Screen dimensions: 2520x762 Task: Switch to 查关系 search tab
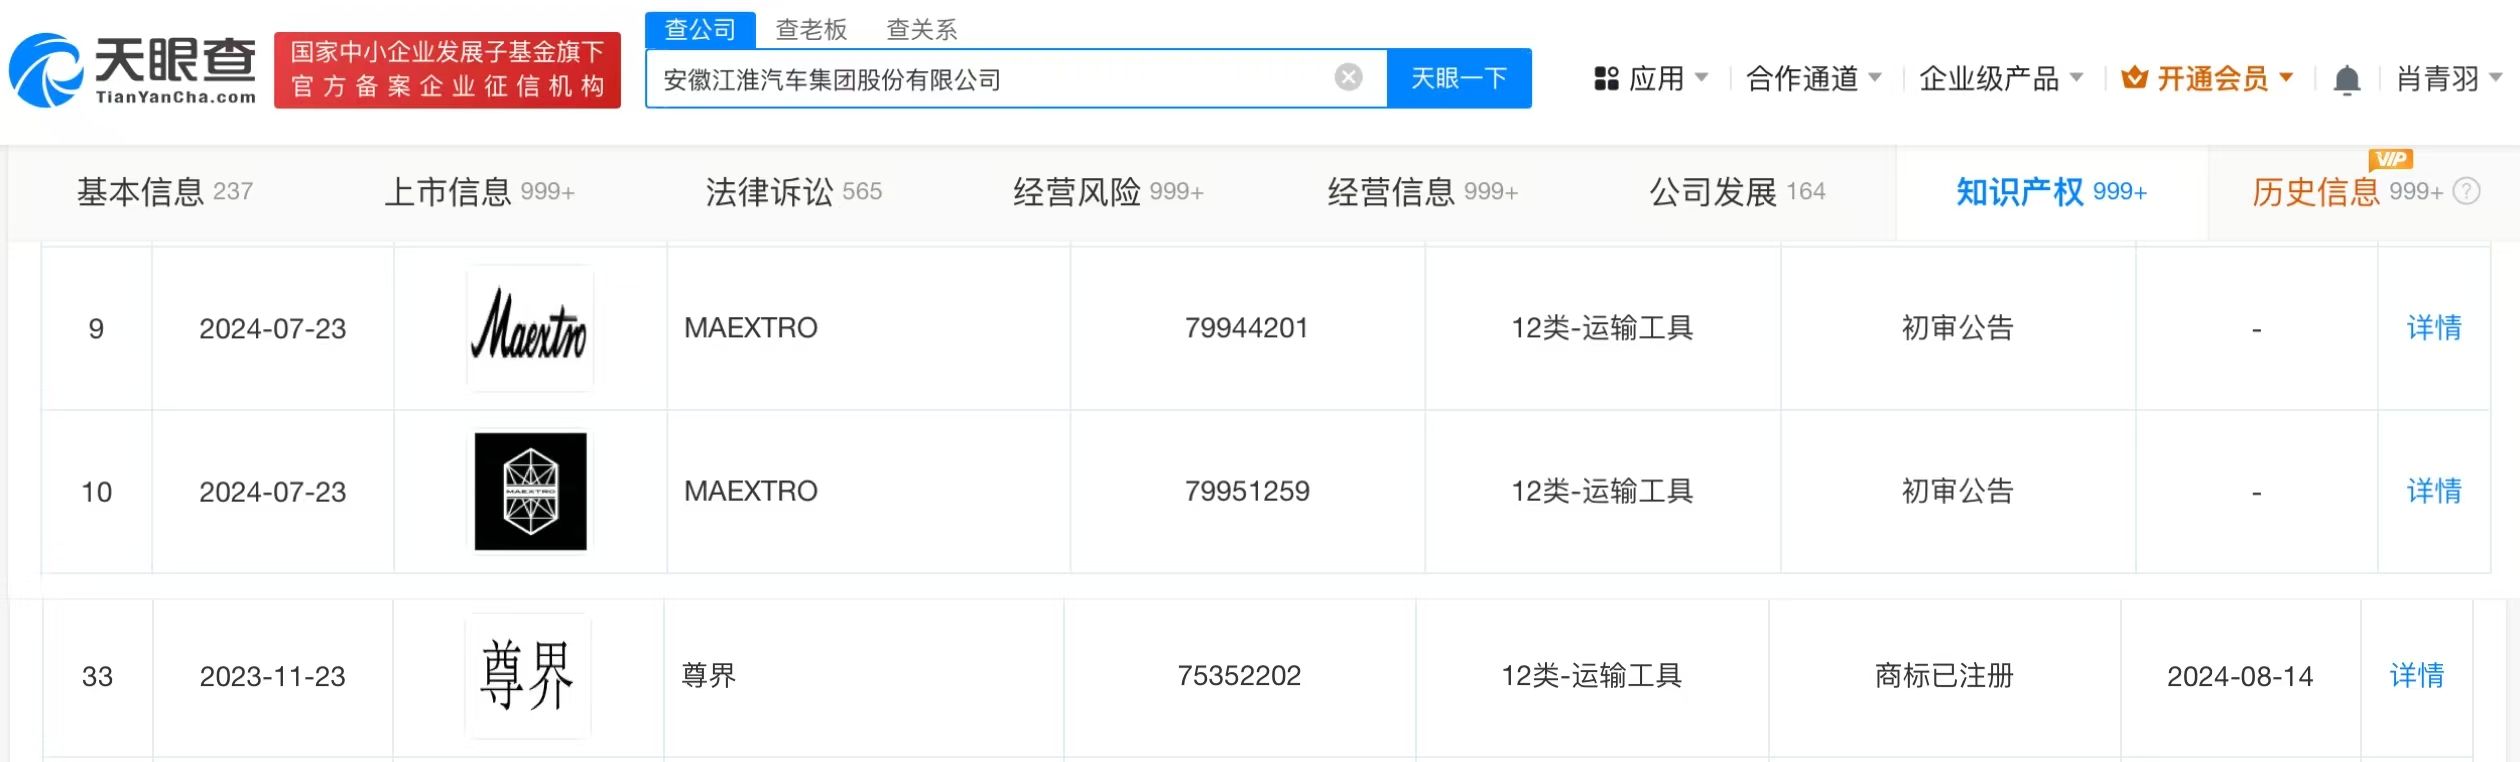(922, 30)
